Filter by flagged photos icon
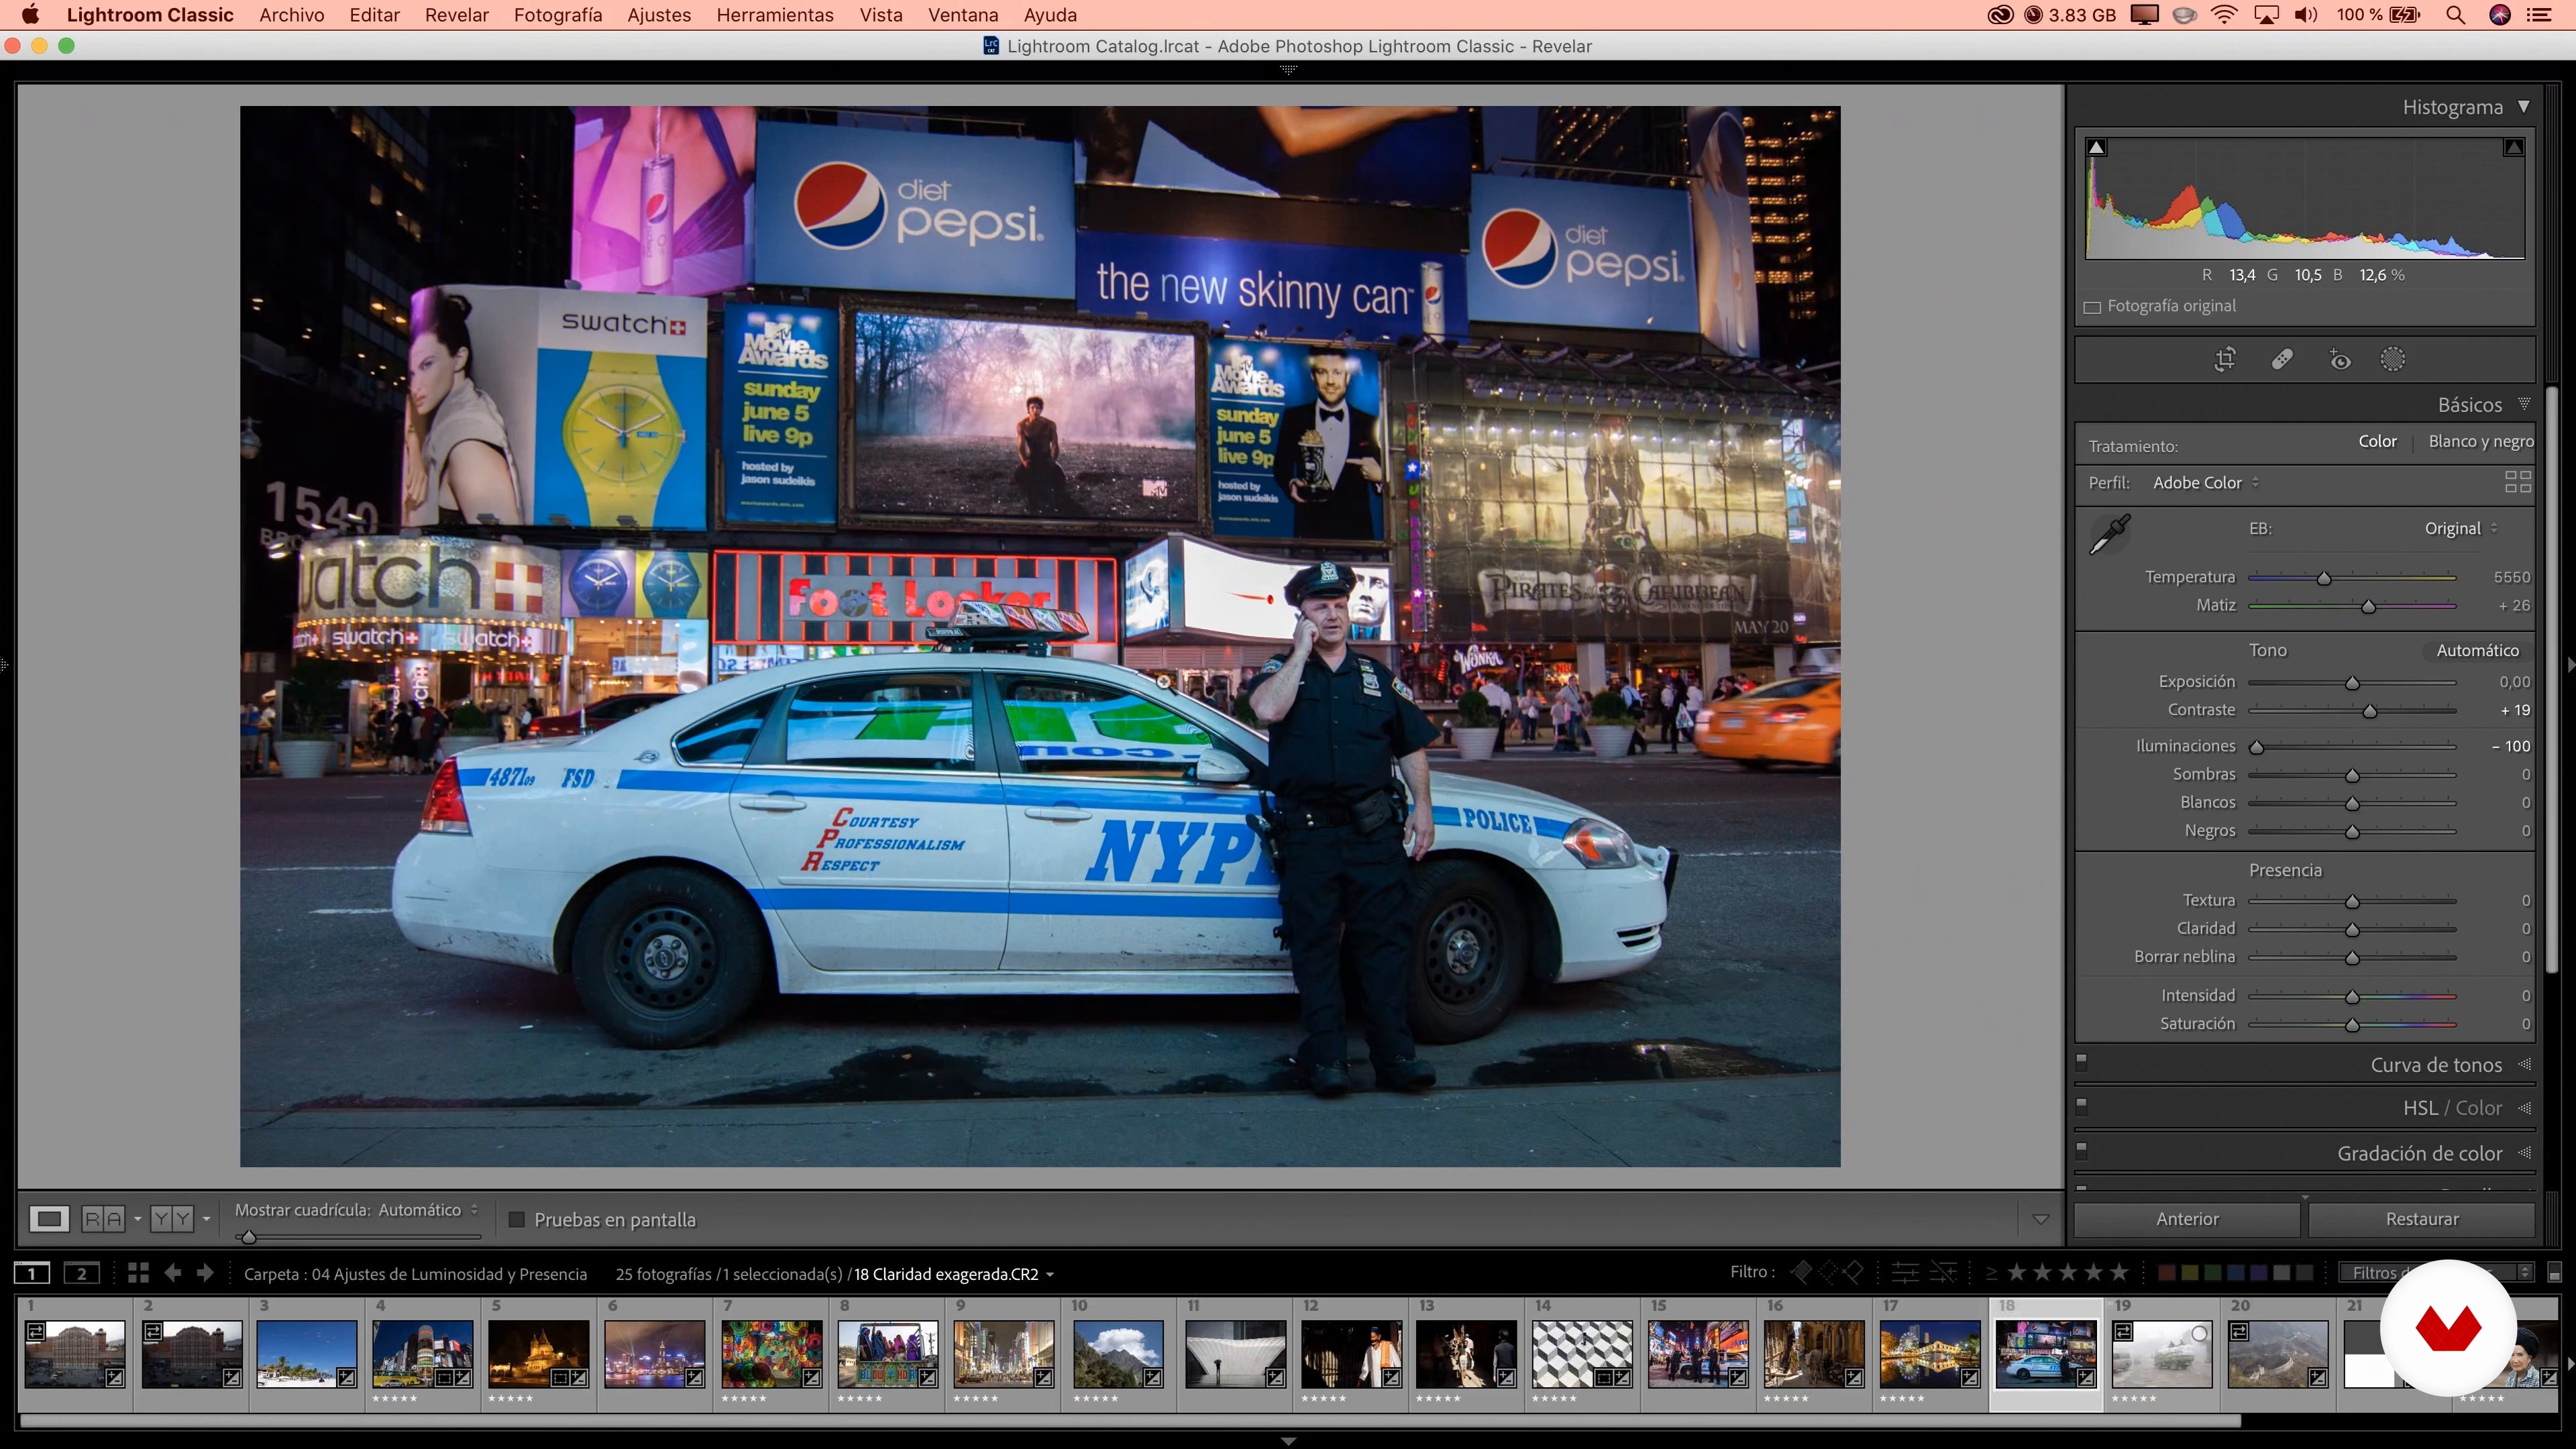2576x1449 pixels. [x=1801, y=1272]
